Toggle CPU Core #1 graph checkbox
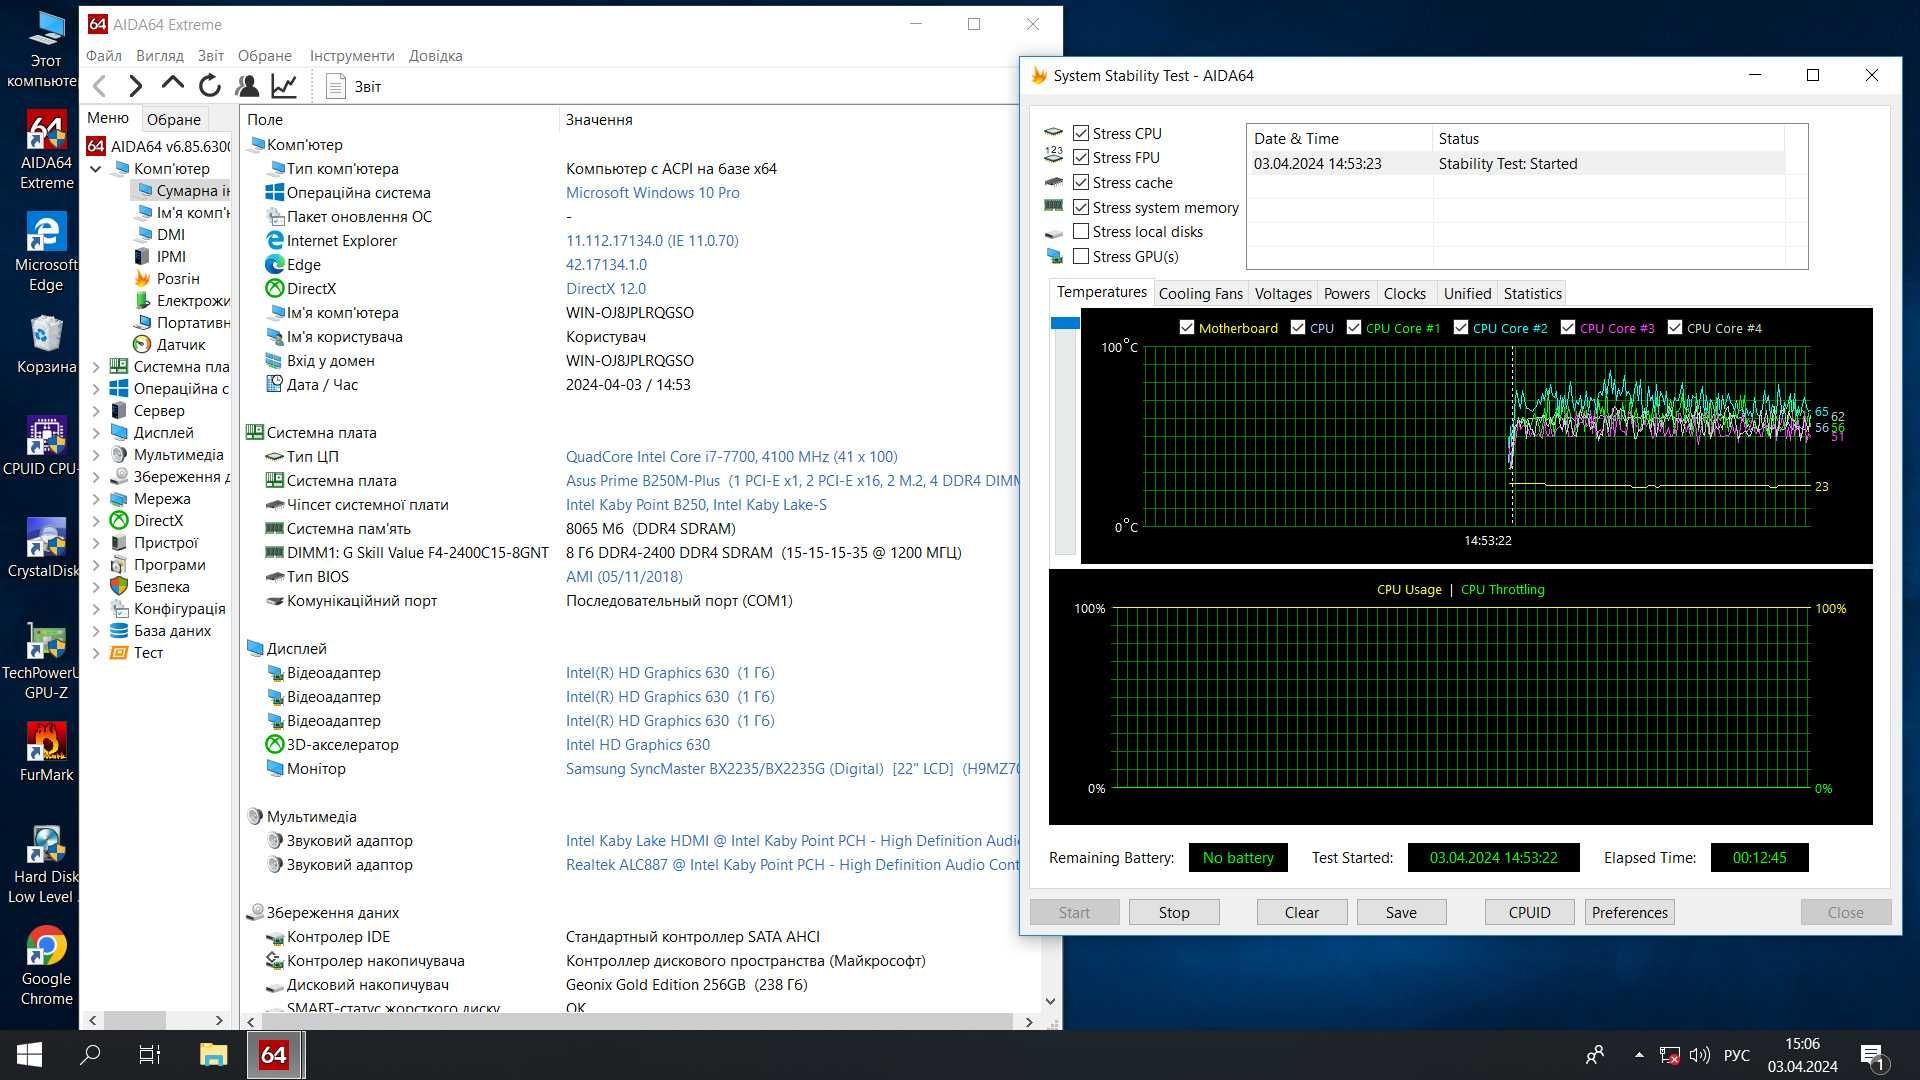 tap(1354, 327)
